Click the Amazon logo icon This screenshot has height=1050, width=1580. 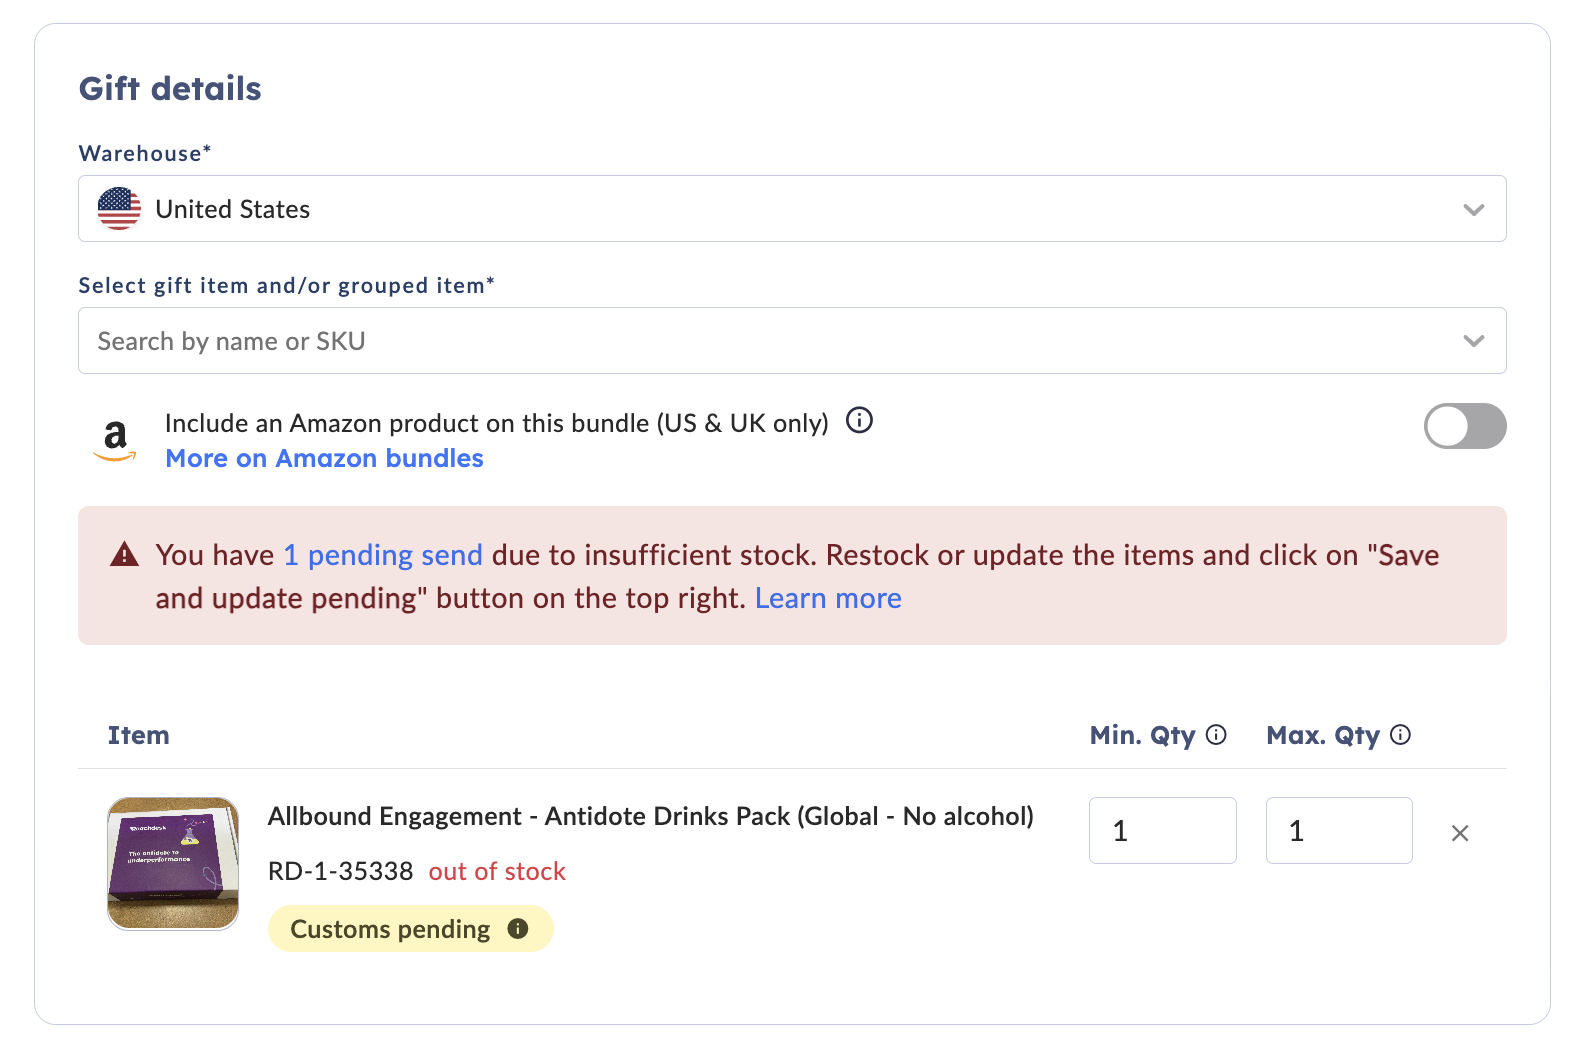coord(115,440)
